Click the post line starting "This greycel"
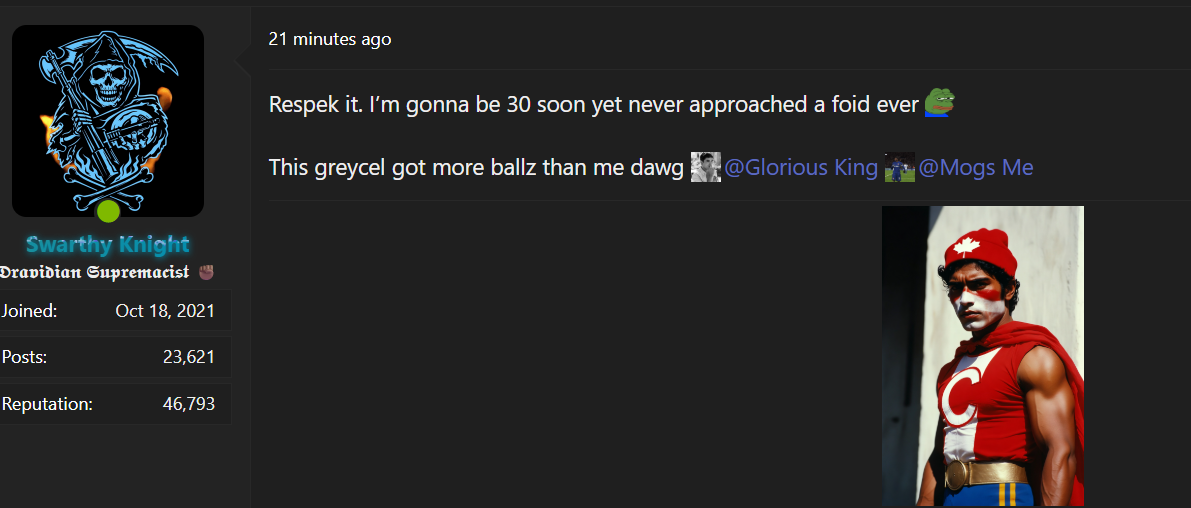 pos(478,167)
